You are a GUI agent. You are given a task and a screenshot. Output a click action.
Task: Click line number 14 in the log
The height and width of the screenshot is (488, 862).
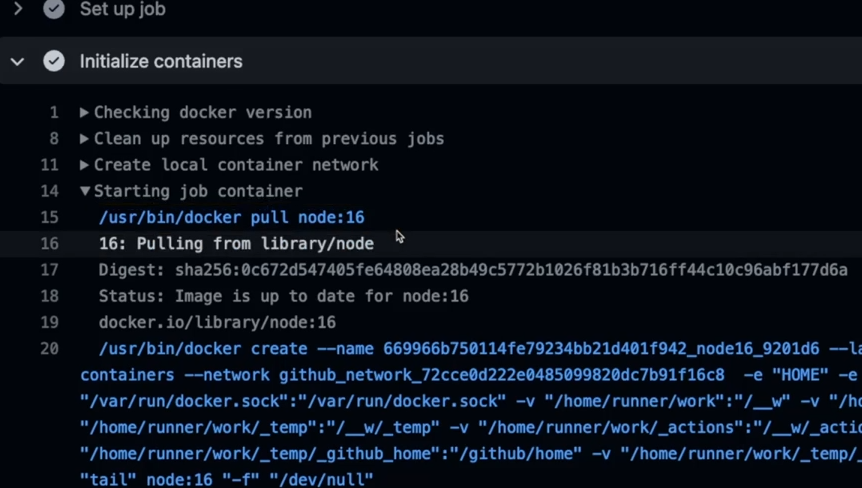50,191
